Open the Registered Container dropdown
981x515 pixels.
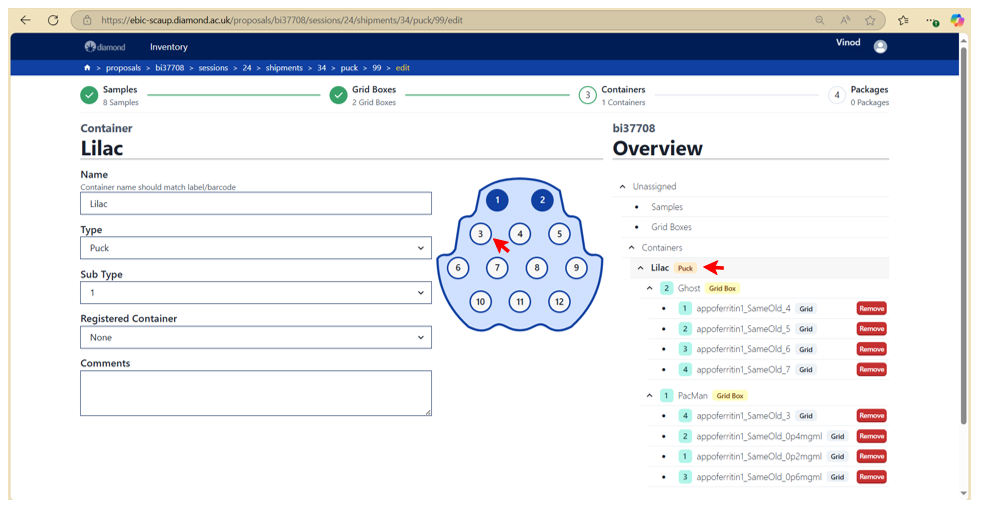pyautogui.click(x=256, y=337)
